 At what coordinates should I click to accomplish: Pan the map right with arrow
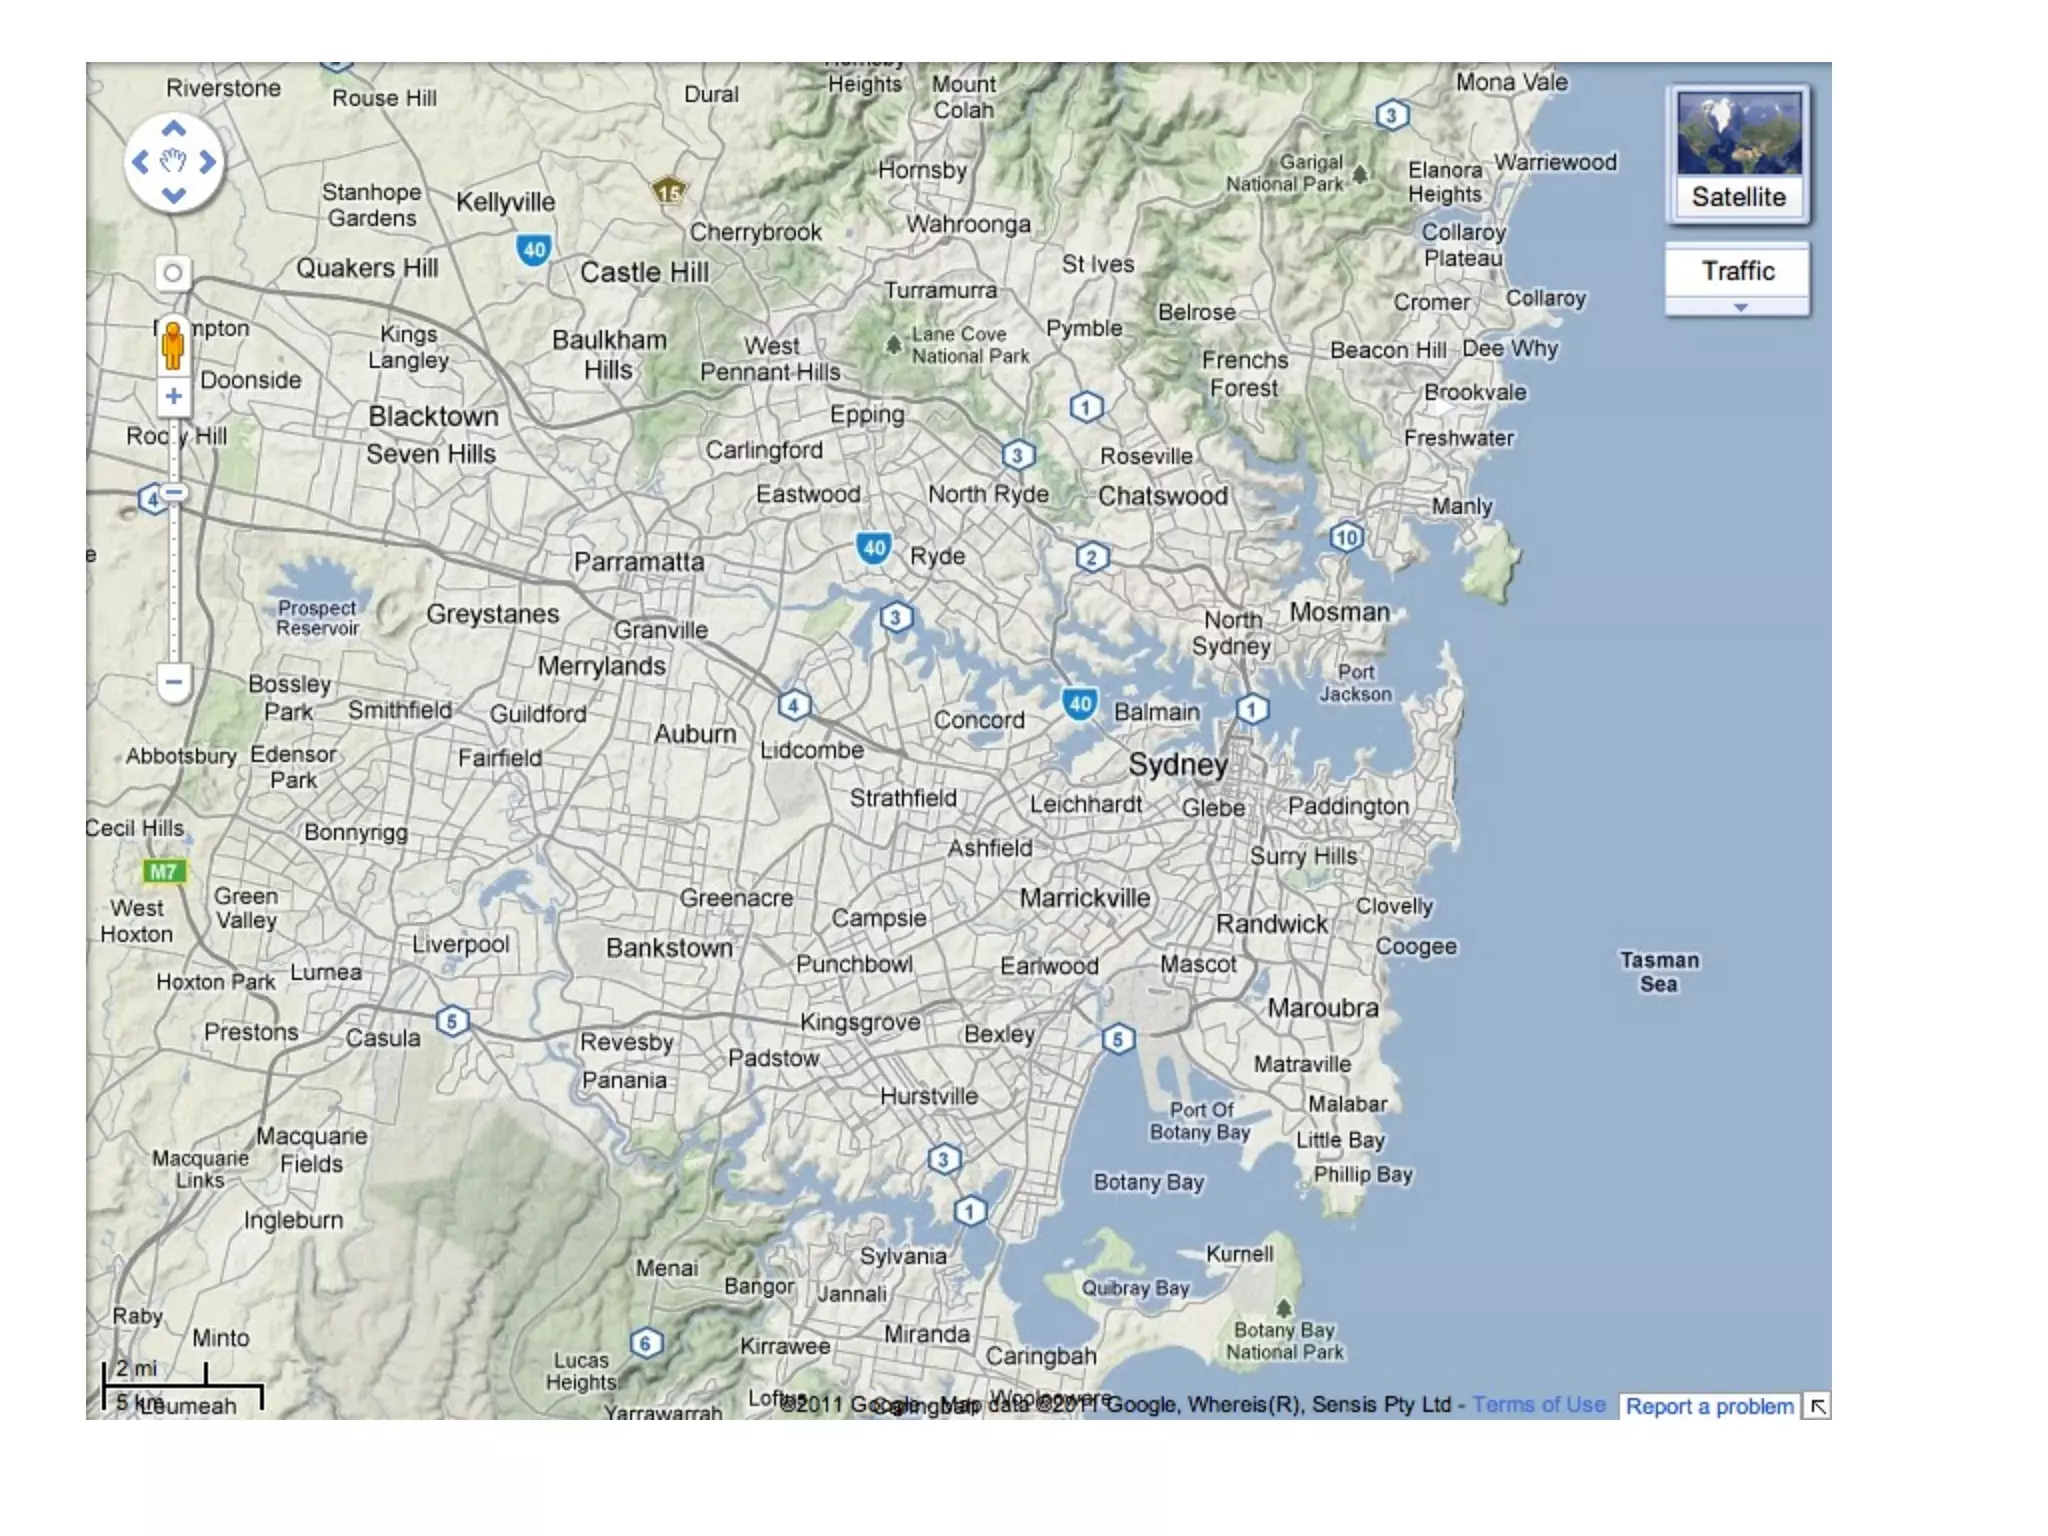tap(208, 162)
